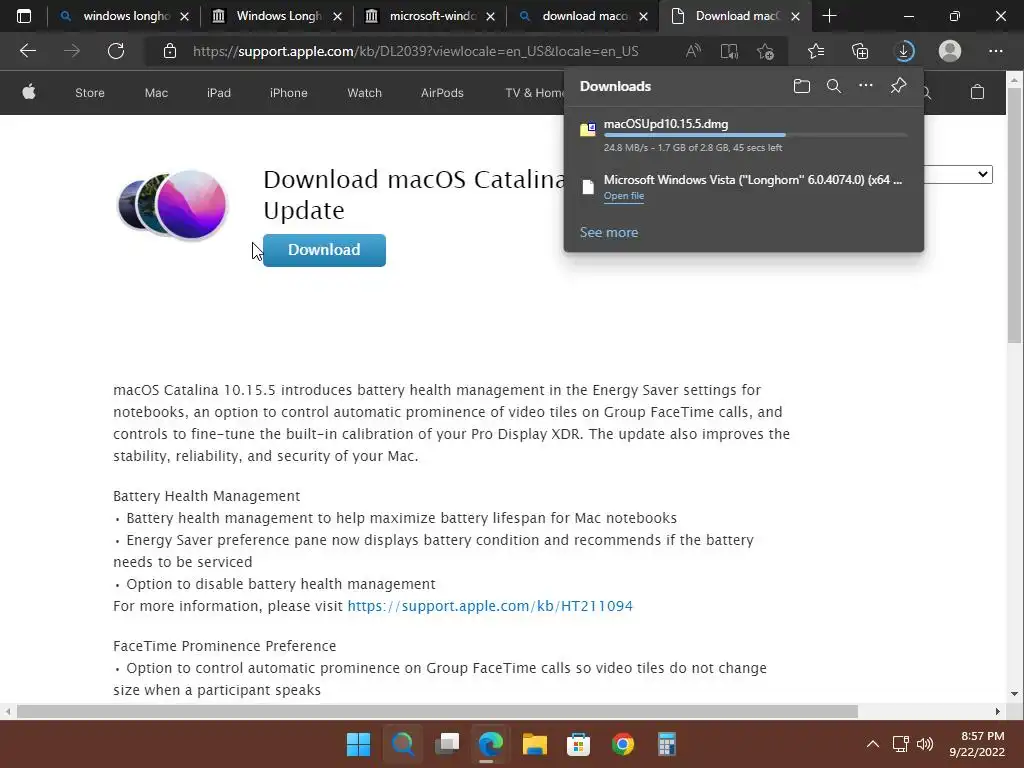This screenshot has width=1024, height=768.
Task: Open iPad in Apple navigation
Action: pos(219,93)
